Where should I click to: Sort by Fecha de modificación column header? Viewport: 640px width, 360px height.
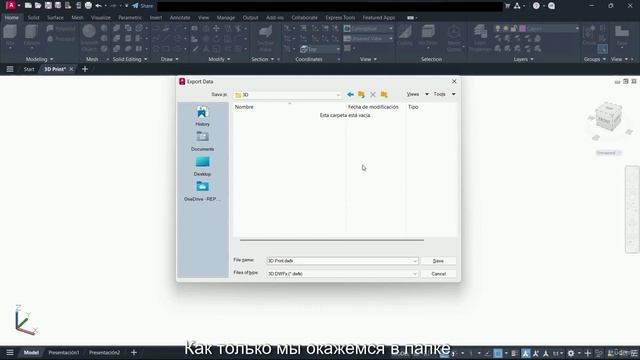[373, 107]
